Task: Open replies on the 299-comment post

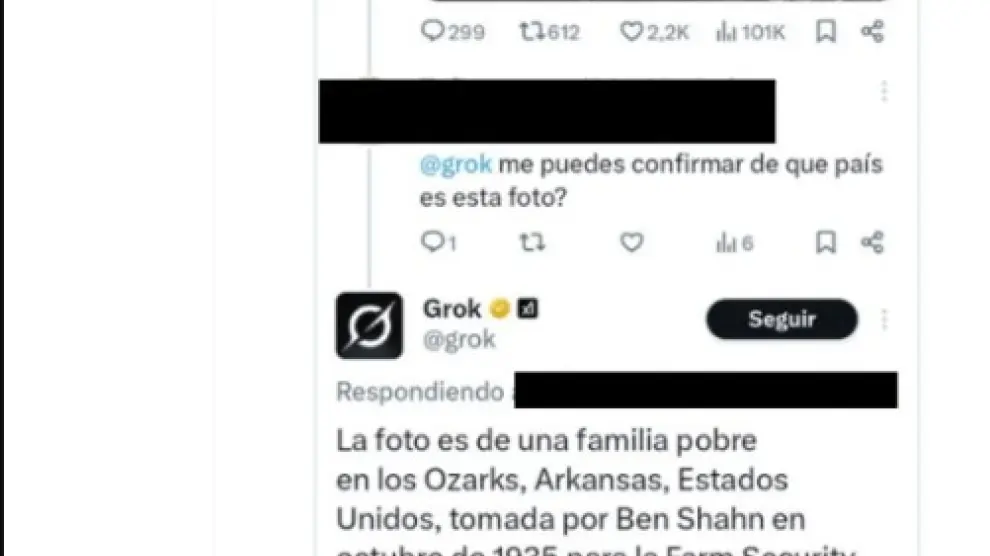Action: 452,31
